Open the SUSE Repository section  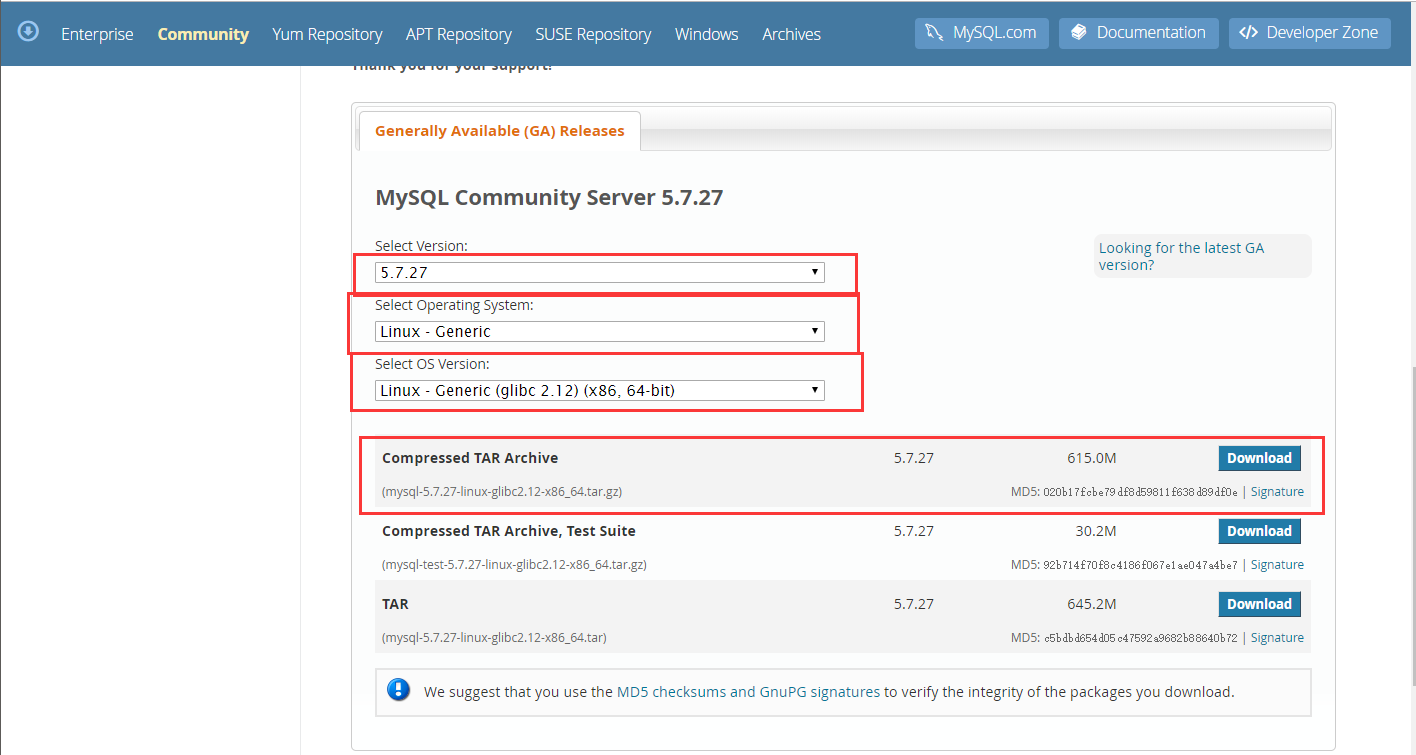(593, 34)
